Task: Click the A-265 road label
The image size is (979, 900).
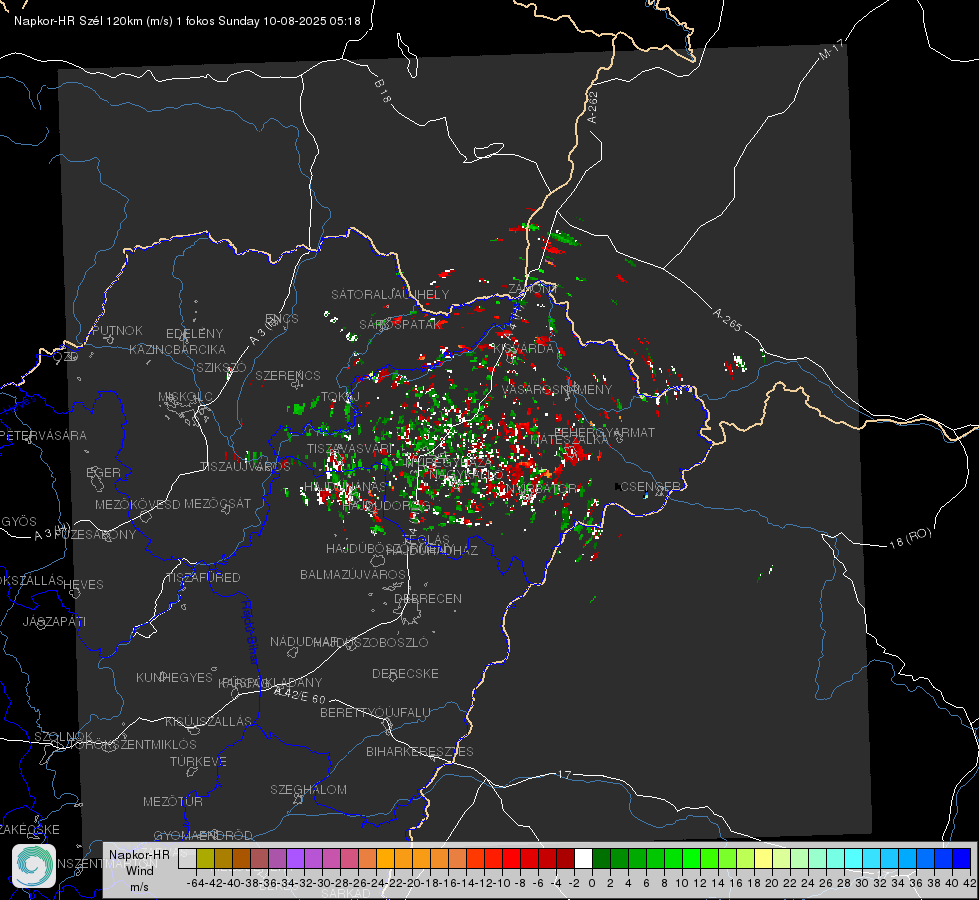Action: 727,320
